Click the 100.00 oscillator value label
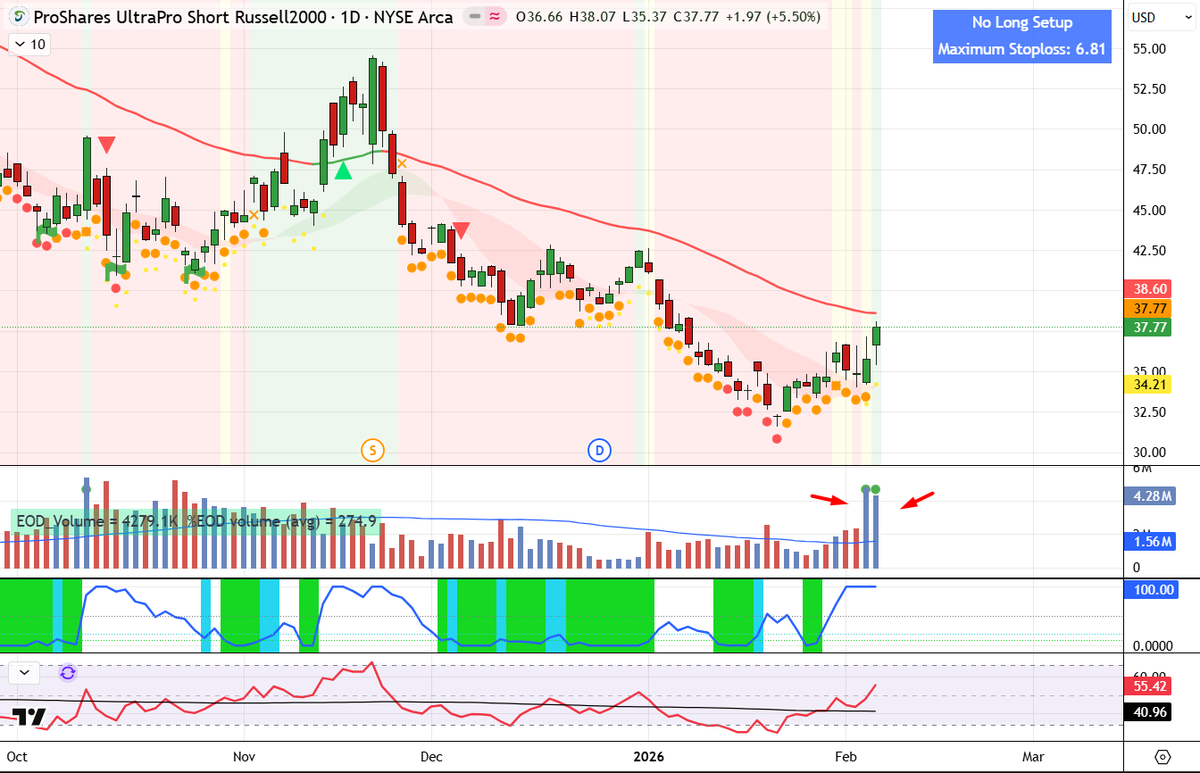1200x773 pixels. click(1152, 590)
